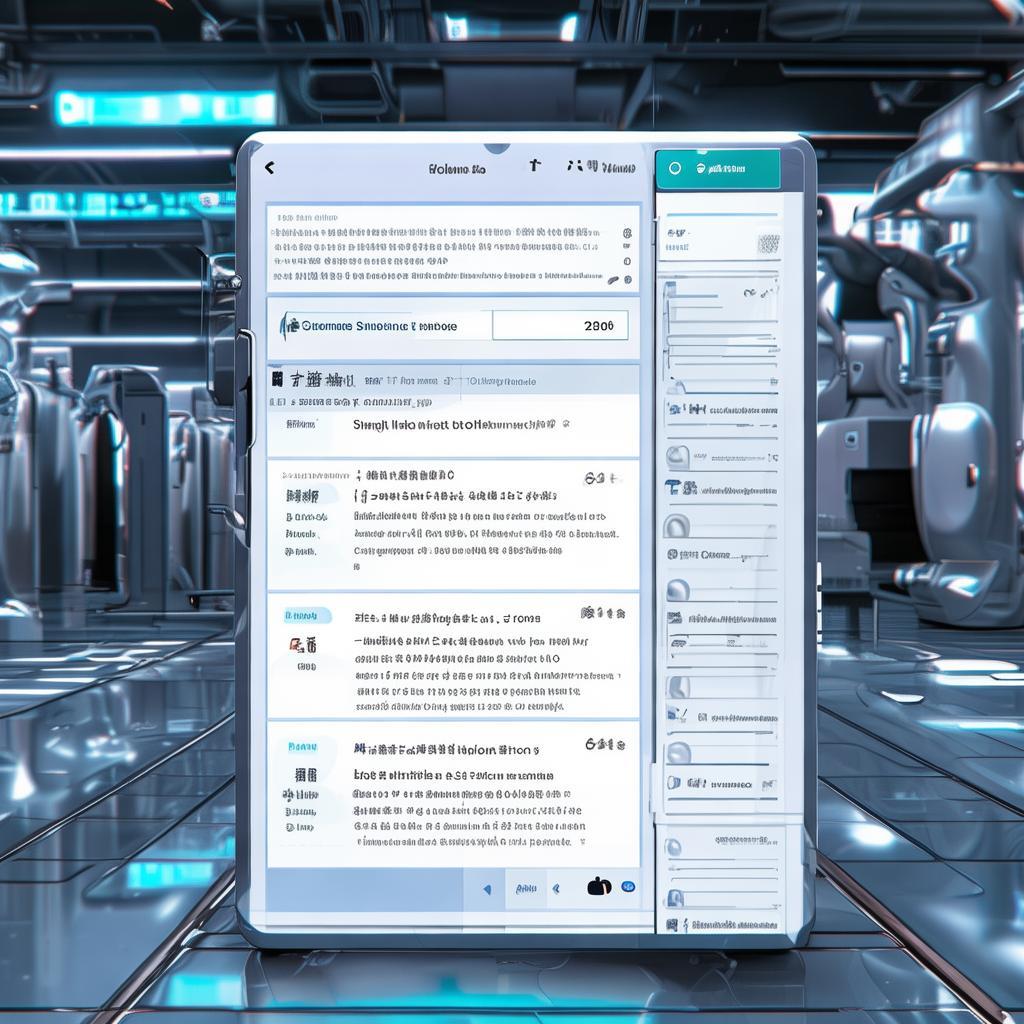Focus the input field showing 2806
The image size is (1024, 1024).
pos(560,325)
